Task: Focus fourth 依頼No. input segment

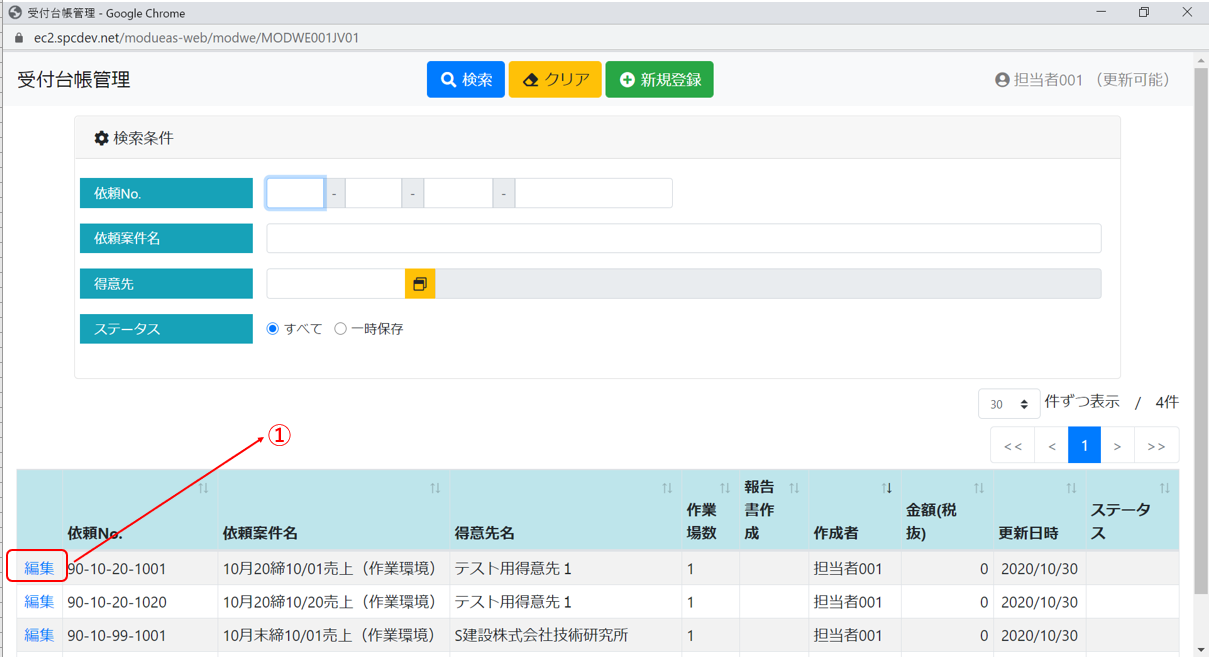Action: [594, 193]
